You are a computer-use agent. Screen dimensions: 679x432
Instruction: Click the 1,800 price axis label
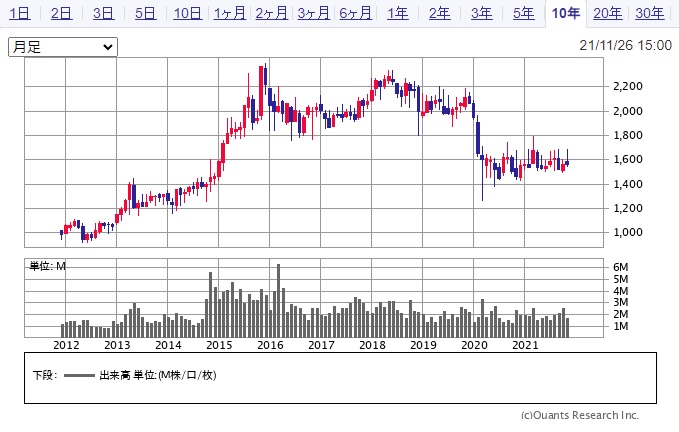627,135
